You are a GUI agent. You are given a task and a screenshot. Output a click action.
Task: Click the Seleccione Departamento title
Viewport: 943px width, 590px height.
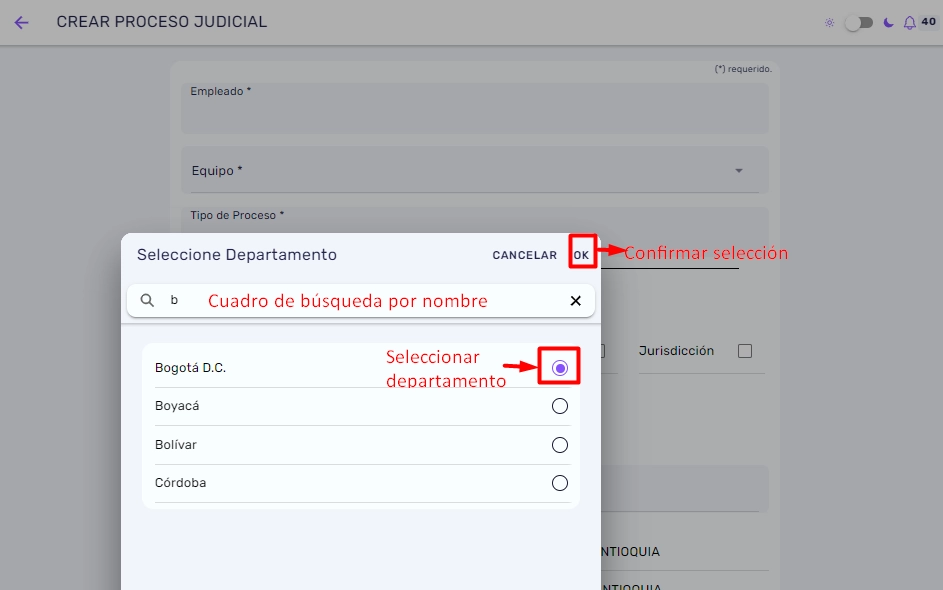click(237, 254)
